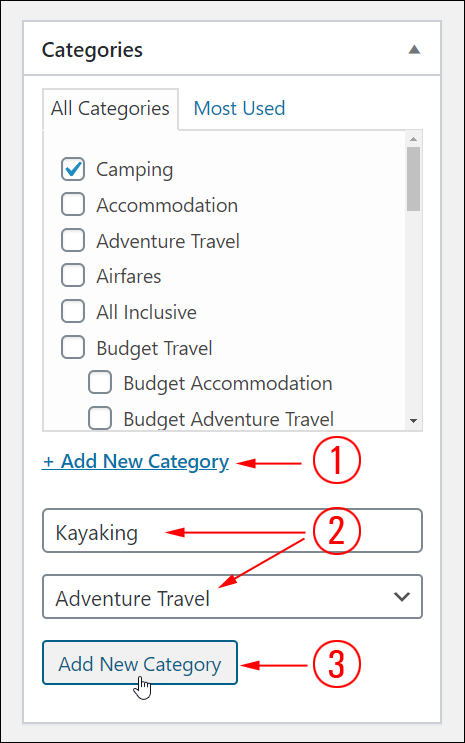Select the All Categories tab
This screenshot has width=465, height=743.
pos(110,109)
